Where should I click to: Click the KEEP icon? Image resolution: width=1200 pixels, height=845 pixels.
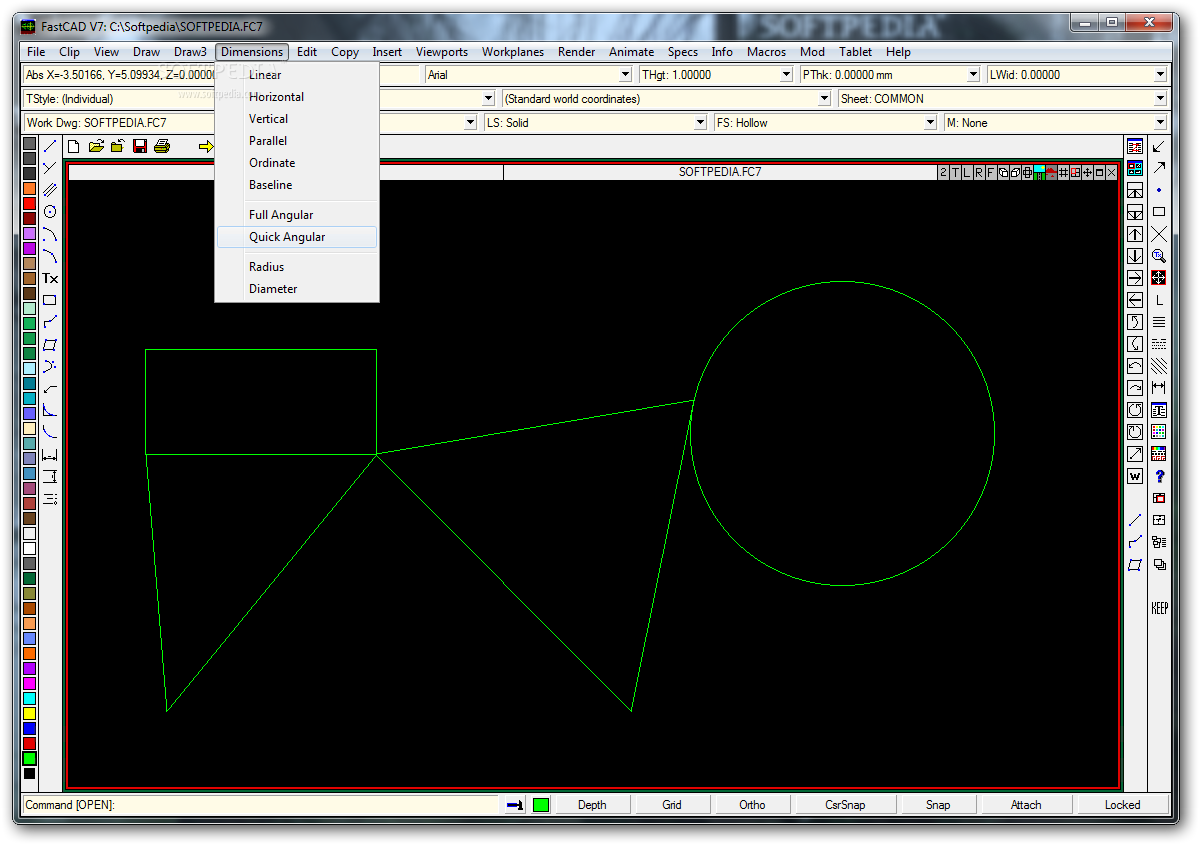pos(1159,608)
